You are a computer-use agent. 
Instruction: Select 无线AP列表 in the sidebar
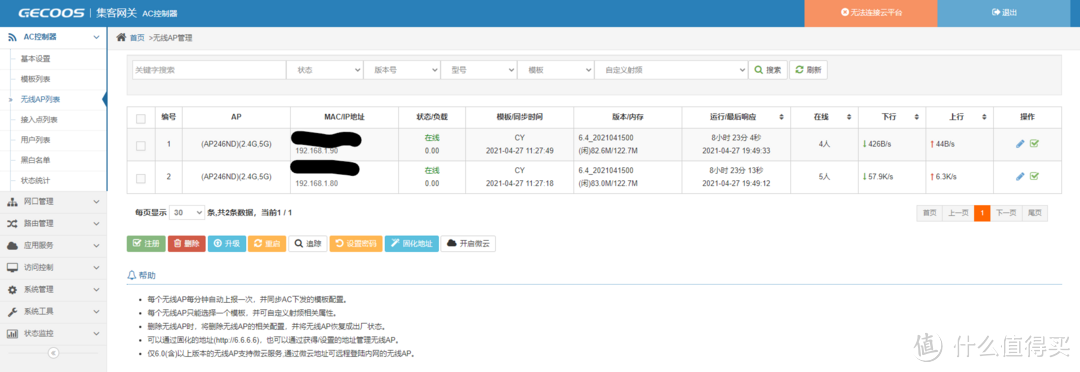(39, 99)
